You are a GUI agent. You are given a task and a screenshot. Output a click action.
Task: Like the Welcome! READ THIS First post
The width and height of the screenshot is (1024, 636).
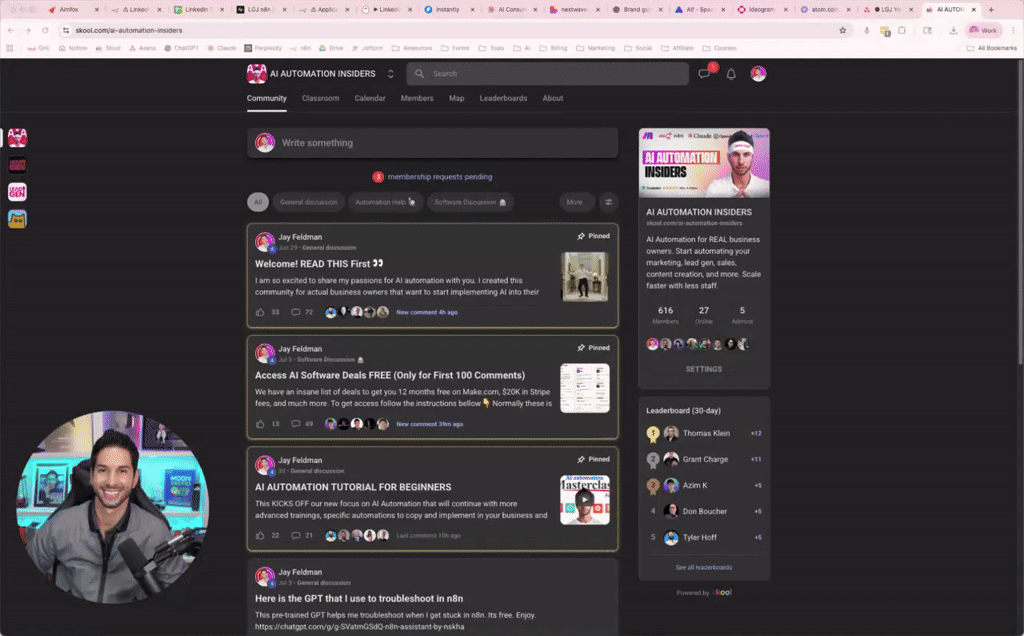click(261, 312)
